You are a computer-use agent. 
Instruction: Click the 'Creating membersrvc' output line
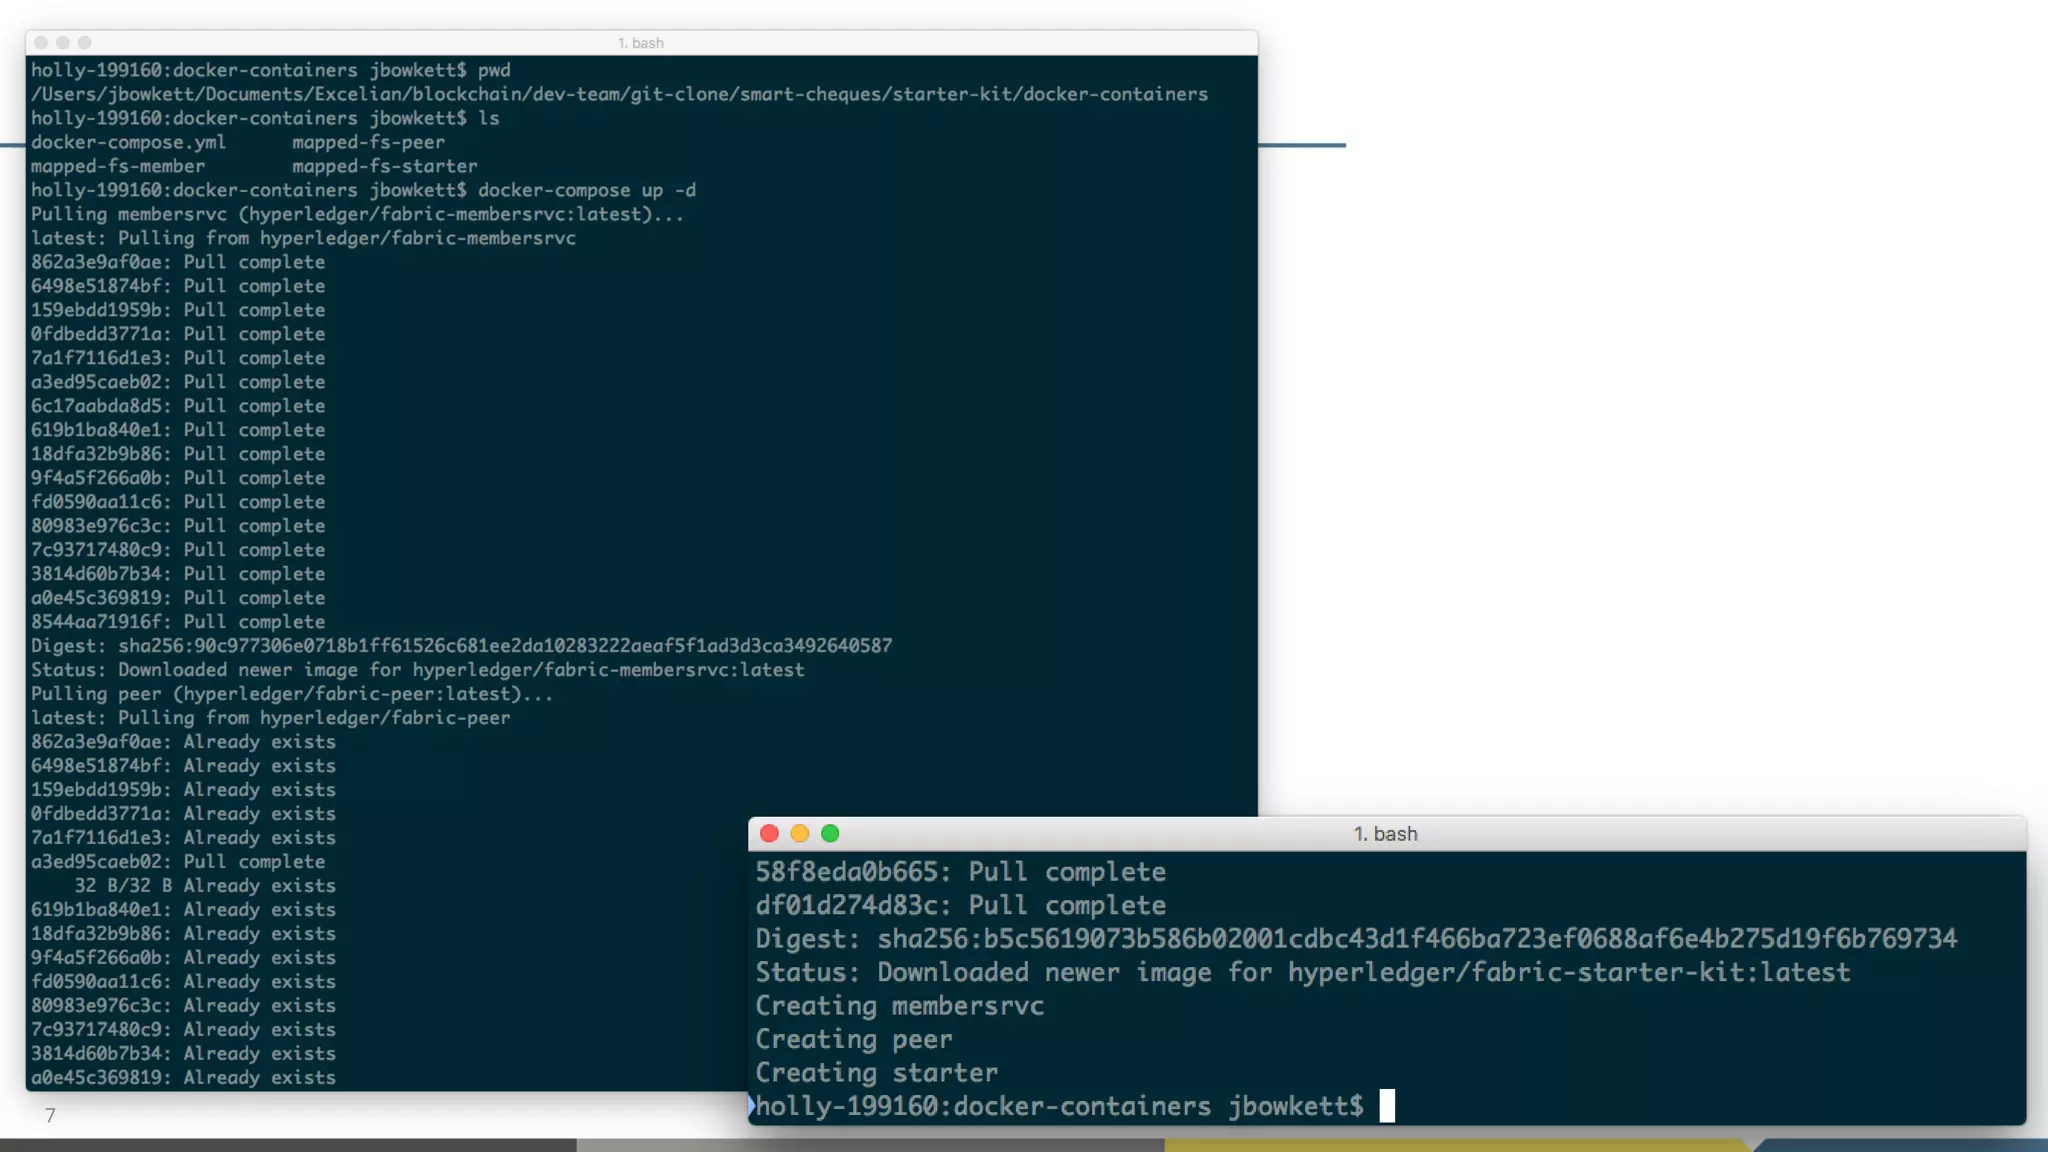[x=899, y=1006]
